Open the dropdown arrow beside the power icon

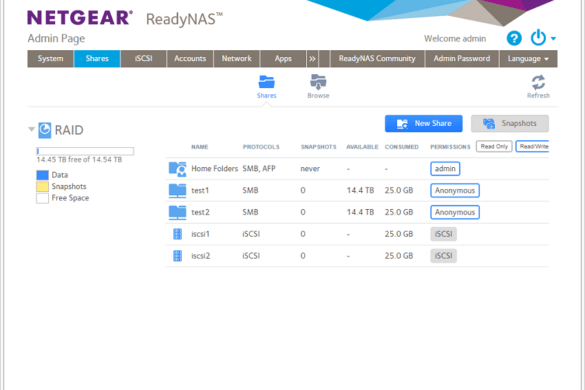553,38
